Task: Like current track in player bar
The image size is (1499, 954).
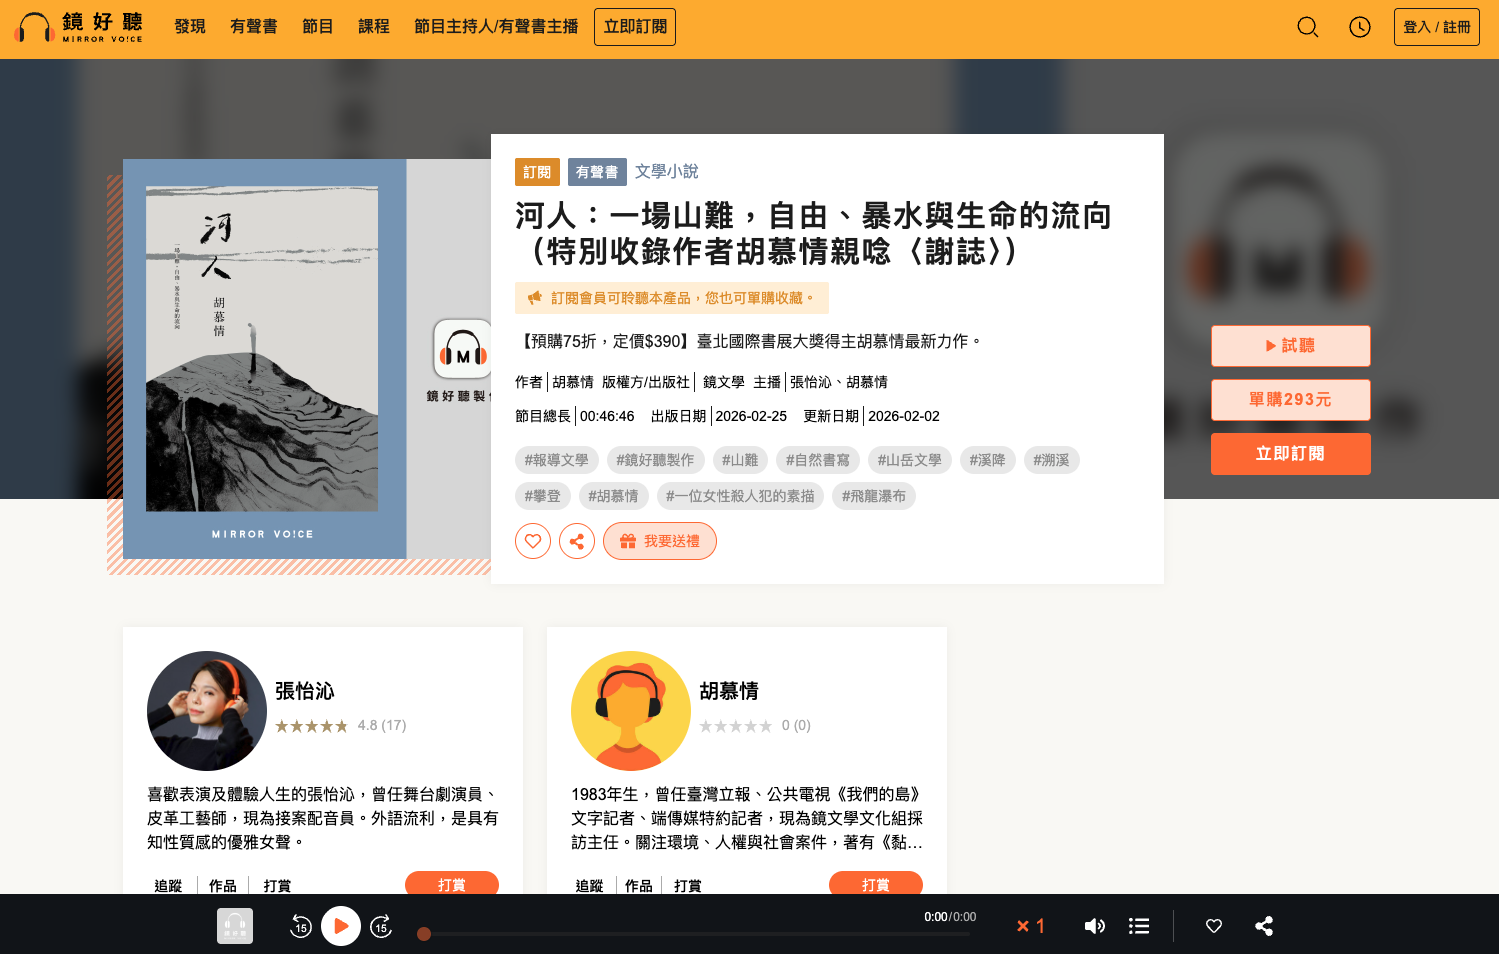Action: point(1214,926)
